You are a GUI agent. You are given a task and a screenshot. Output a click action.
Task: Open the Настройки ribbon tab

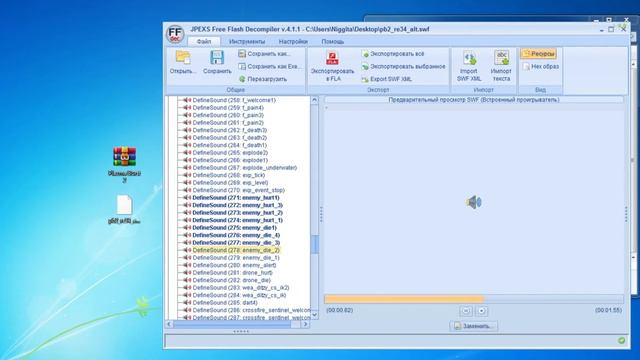tap(293, 42)
